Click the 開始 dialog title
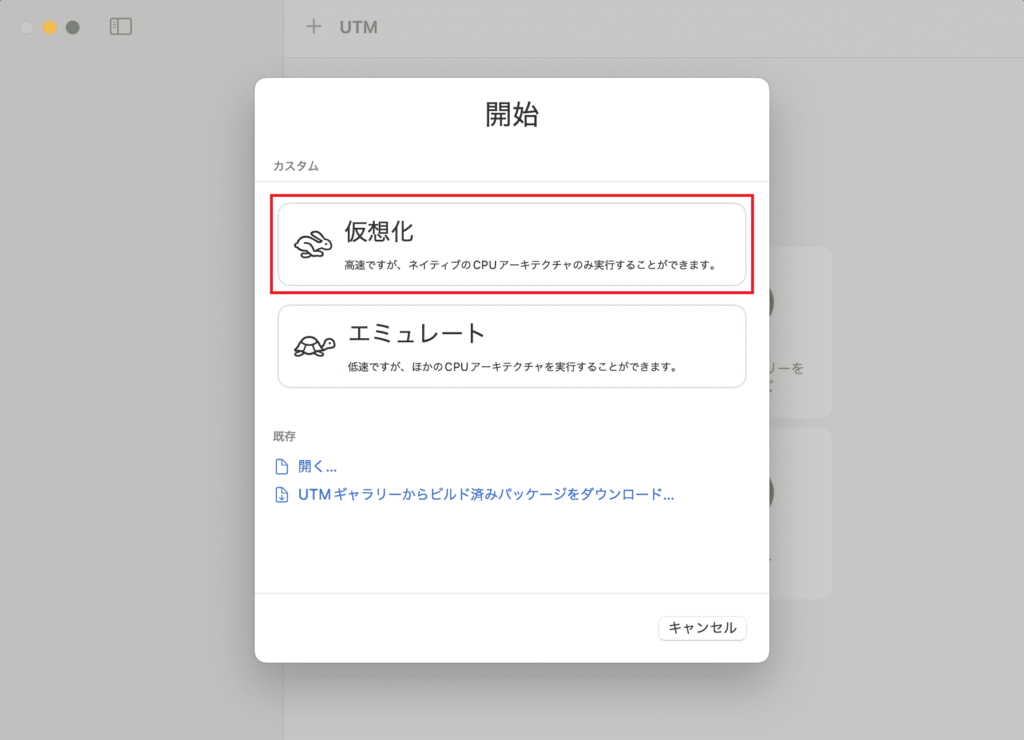This screenshot has height=740, width=1024. (x=511, y=114)
